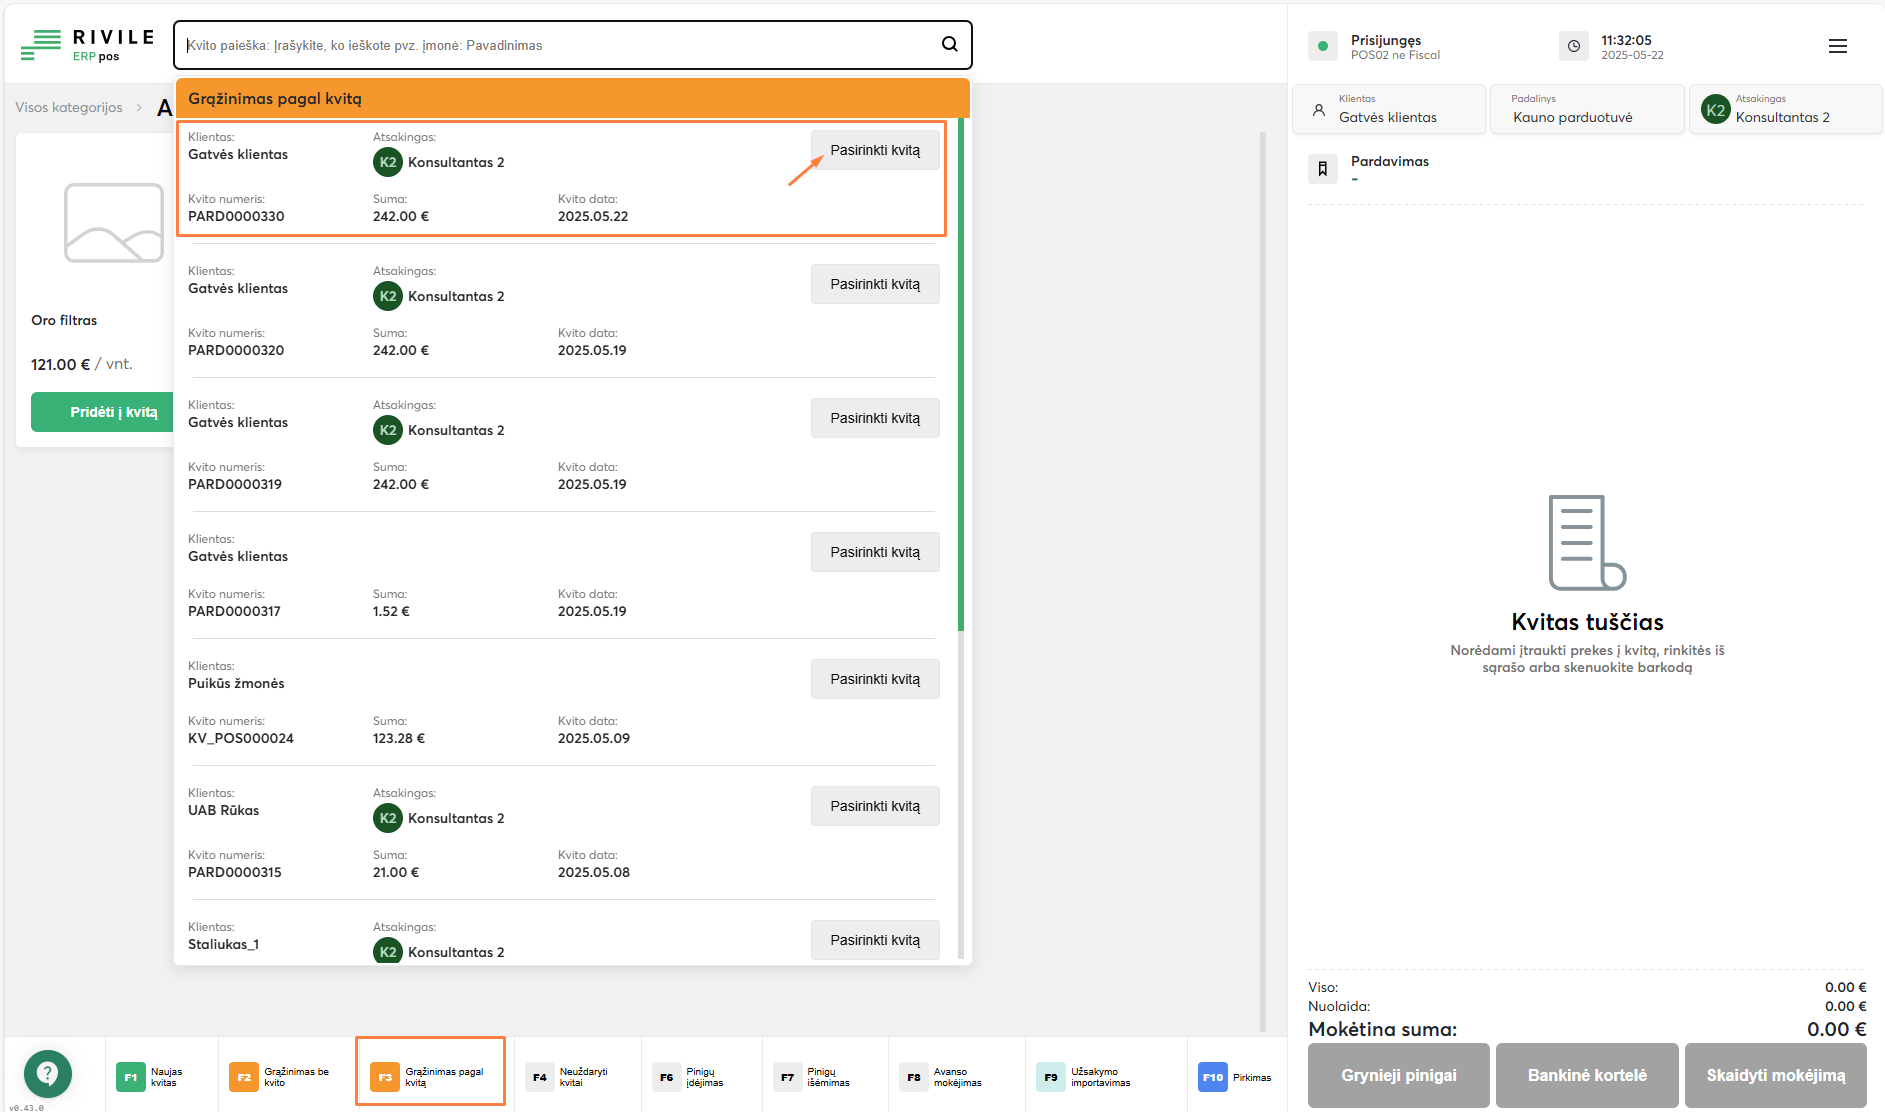Select F3 Grąžinimas pagal kvitą

[430, 1076]
